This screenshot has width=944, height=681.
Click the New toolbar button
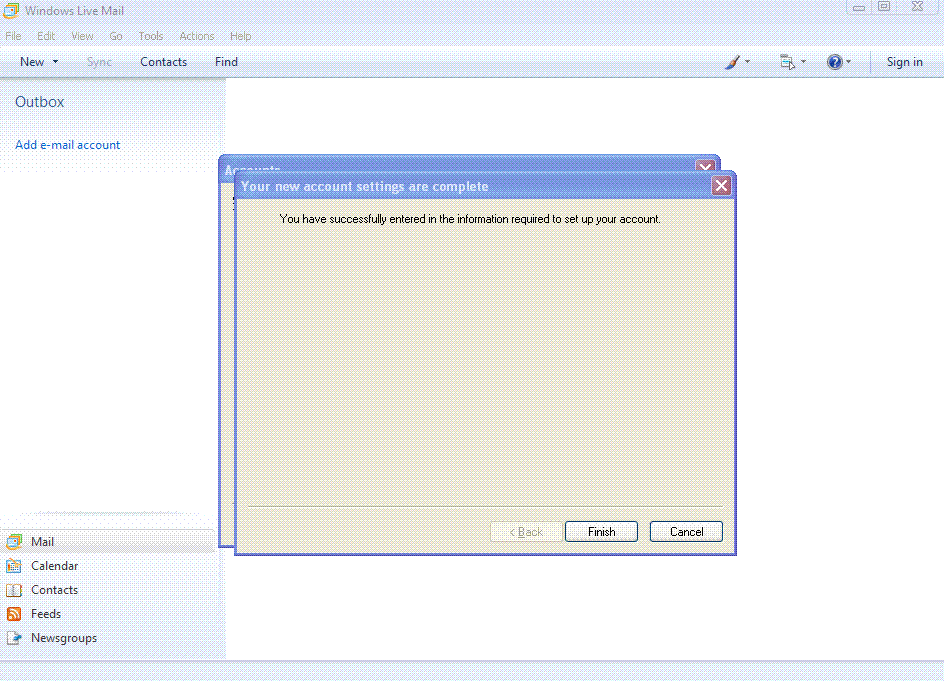click(x=32, y=62)
